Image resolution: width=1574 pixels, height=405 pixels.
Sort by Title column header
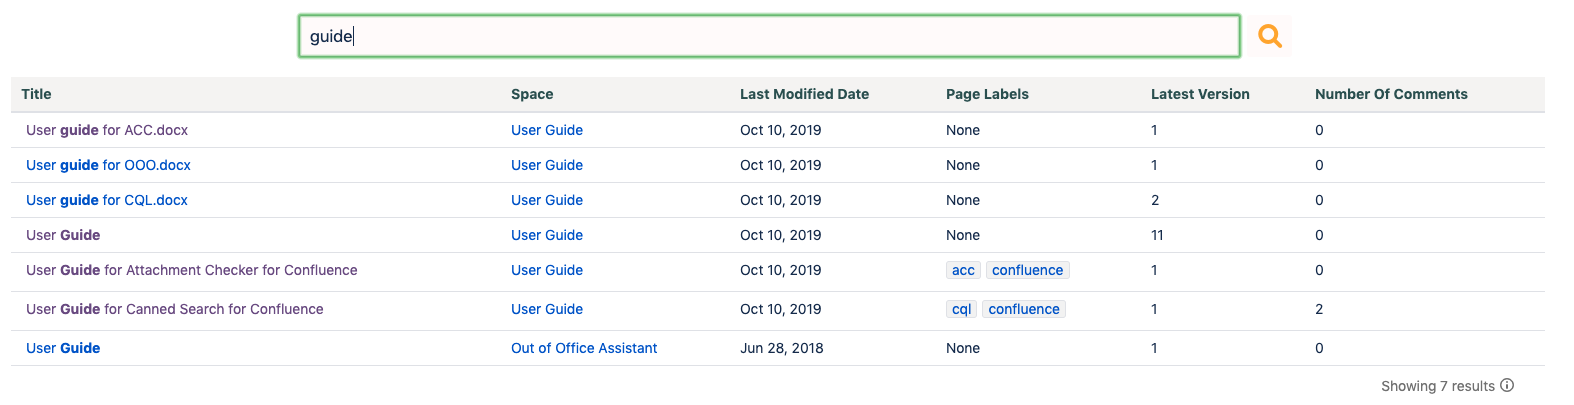36,94
